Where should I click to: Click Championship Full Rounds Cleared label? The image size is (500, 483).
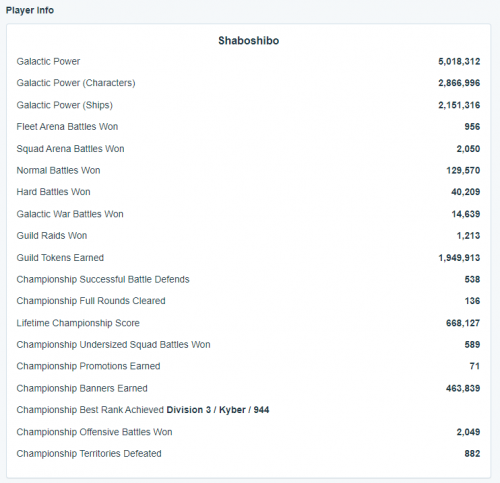point(91,301)
